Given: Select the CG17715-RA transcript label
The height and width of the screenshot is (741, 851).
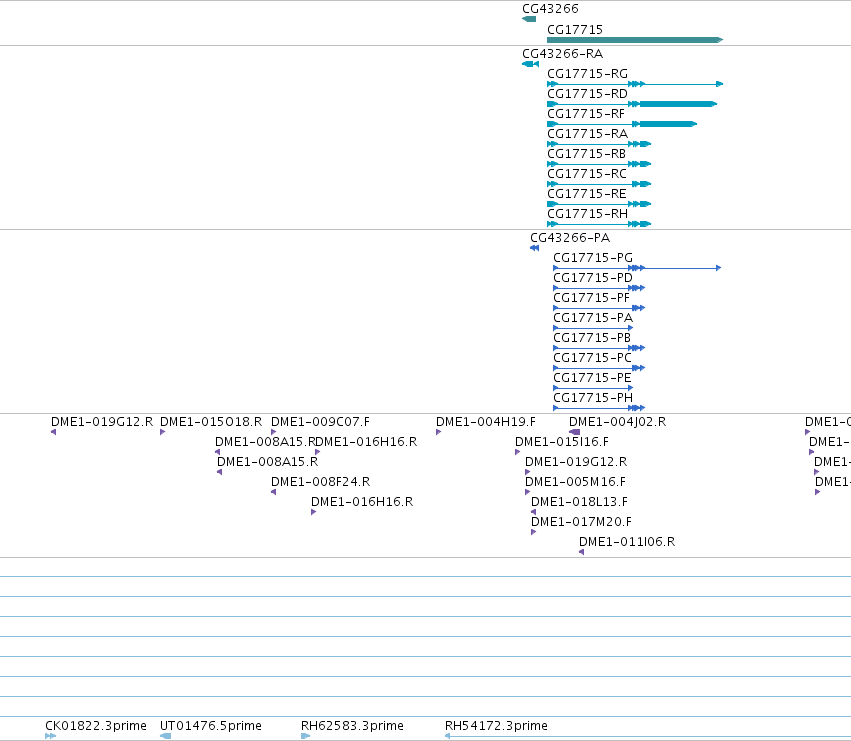Looking at the screenshot, I should click(x=587, y=134).
